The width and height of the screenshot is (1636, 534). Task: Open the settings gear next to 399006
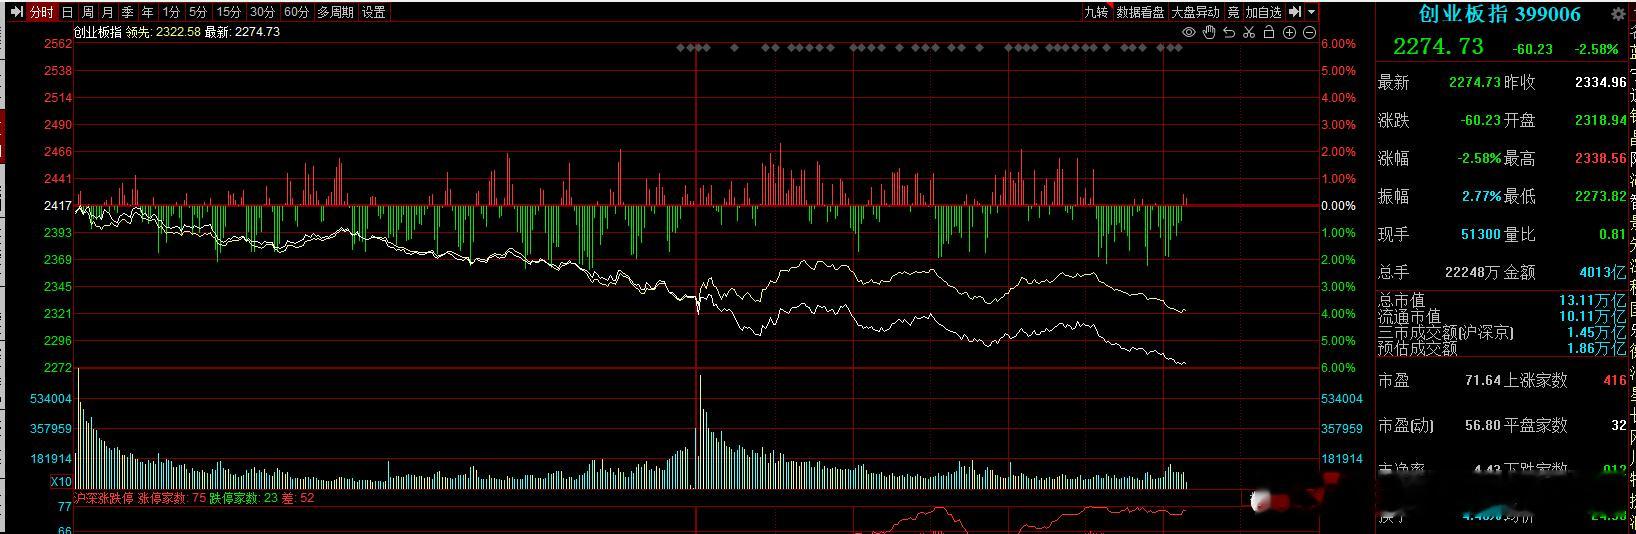pyautogui.click(x=1618, y=14)
